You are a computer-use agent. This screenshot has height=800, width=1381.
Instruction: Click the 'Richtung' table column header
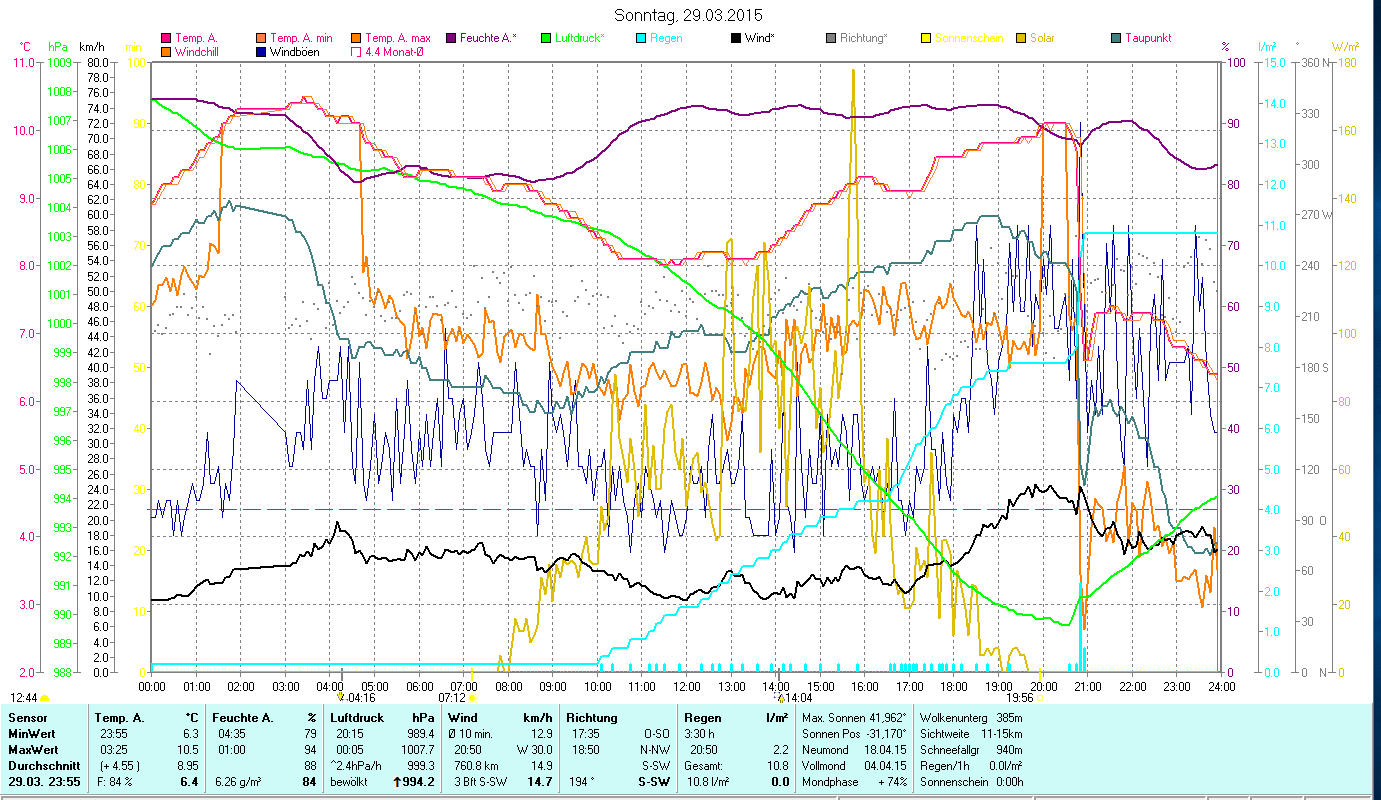pos(591,718)
